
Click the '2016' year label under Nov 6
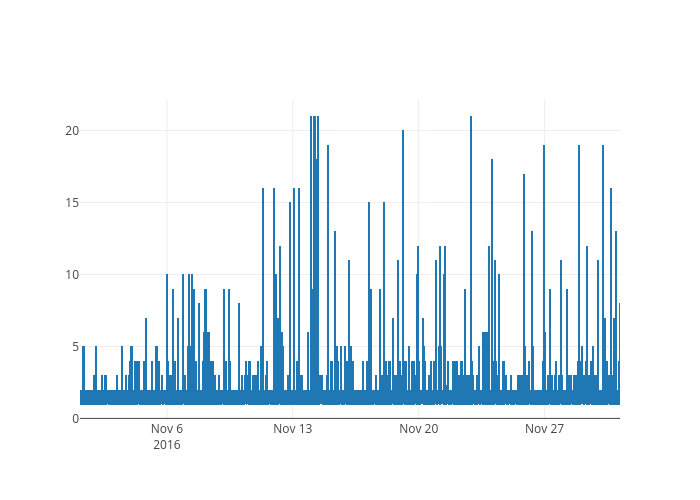(x=167, y=445)
